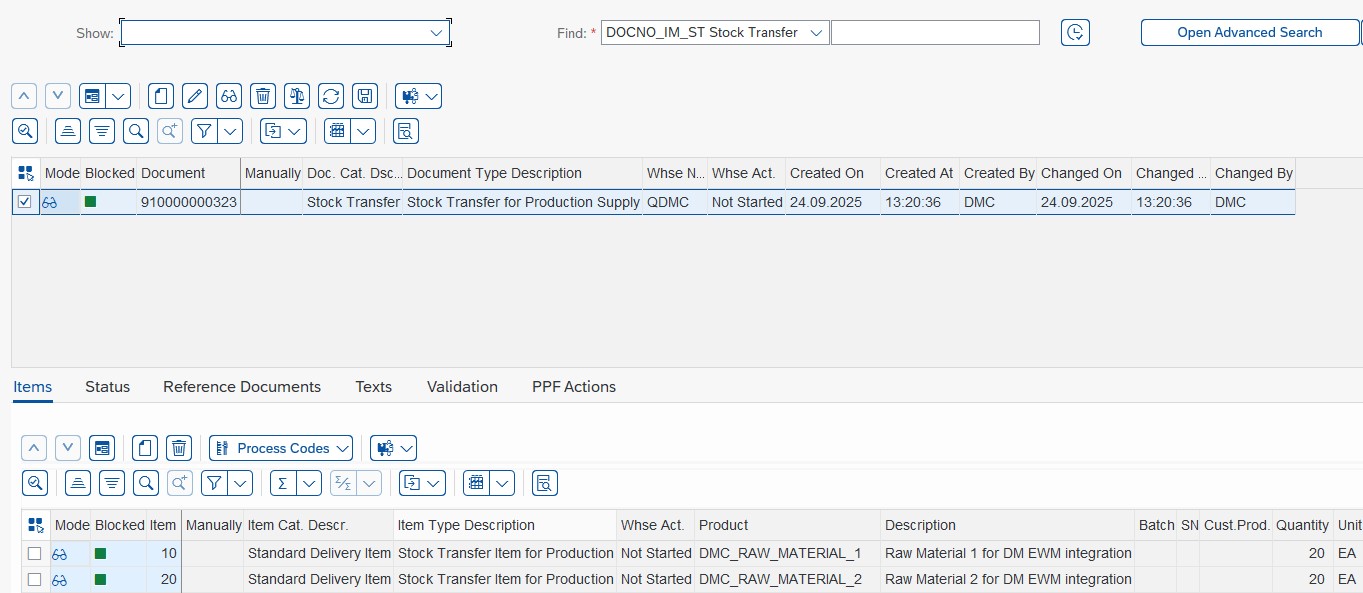Screen dimensions: 1363x593
Task: Sort descending in the Items table
Action: [x=112, y=483]
